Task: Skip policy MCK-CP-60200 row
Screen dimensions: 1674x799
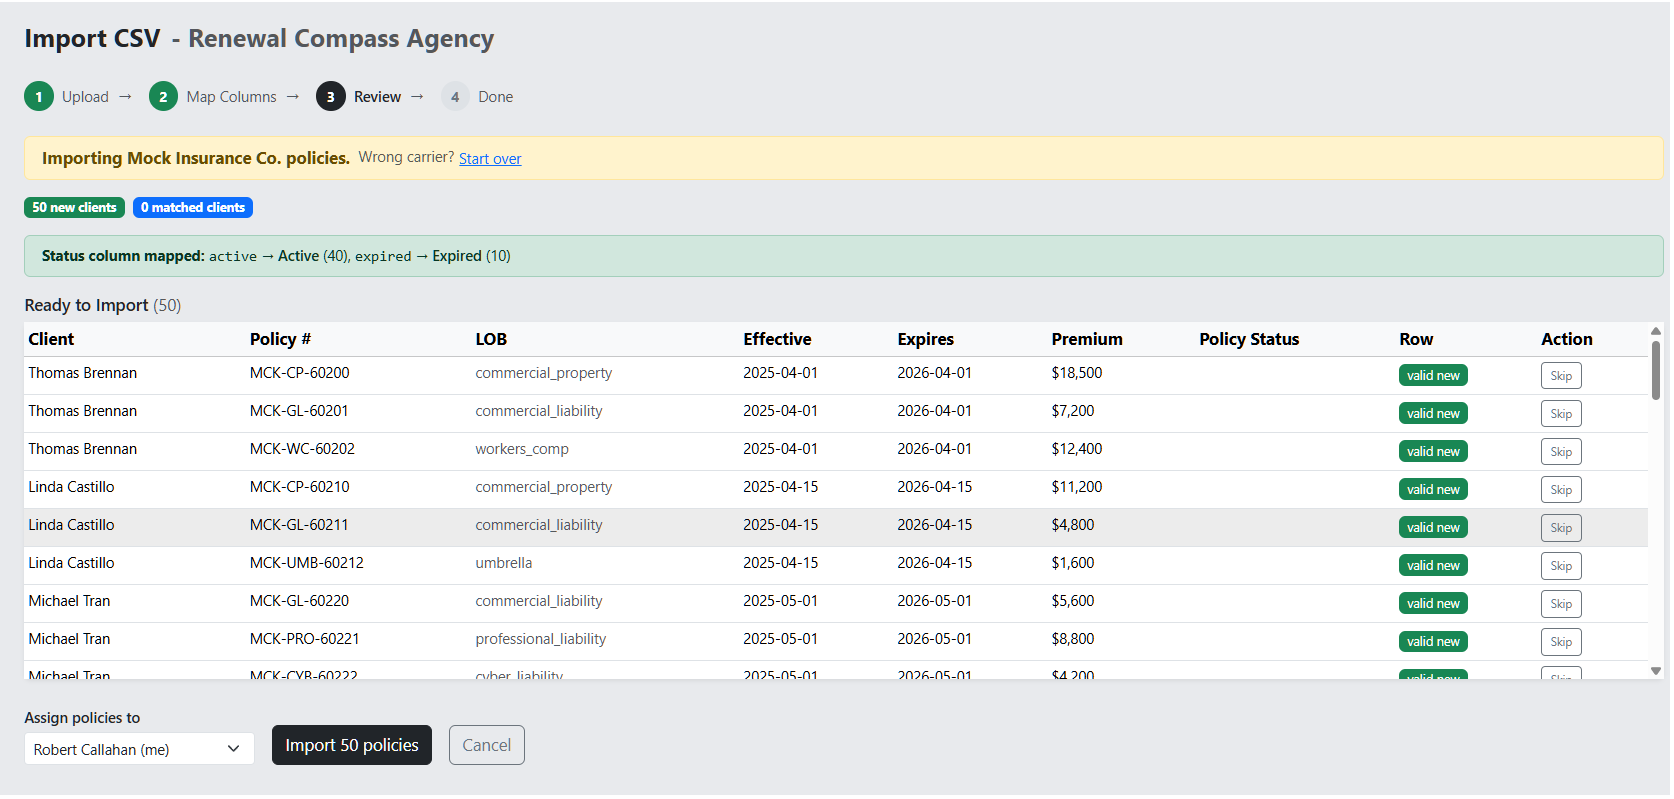Action: coord(1561,376)
